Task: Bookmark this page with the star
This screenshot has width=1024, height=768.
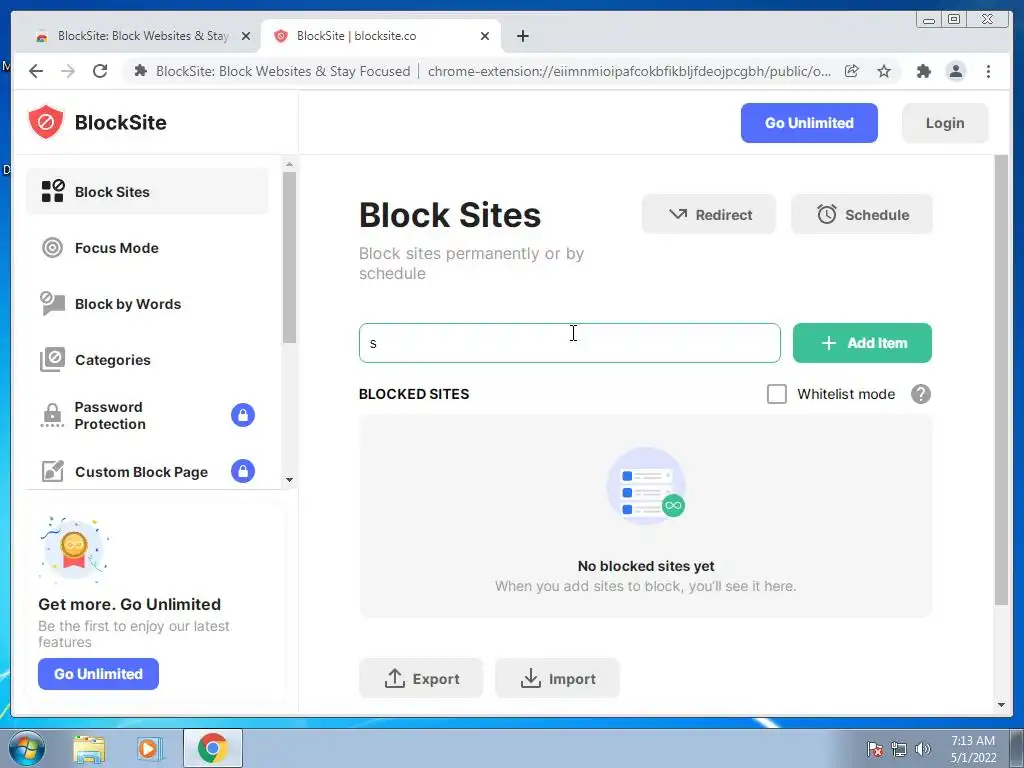Action: pyautogui.click(x=884, y=71)
